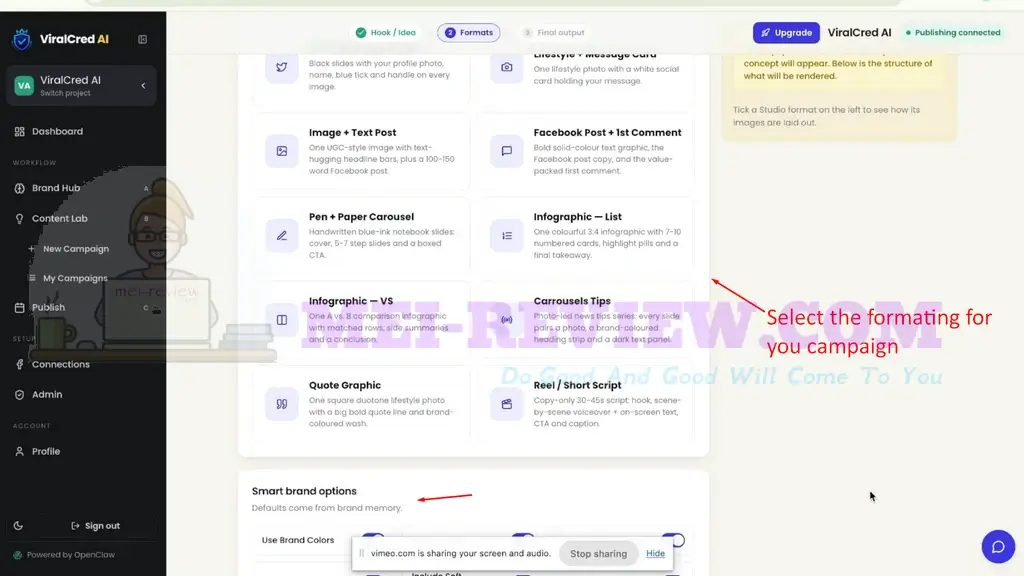Image resolution: width=1024 pixels, height=576 pixels.
Task: Open the Switch project selector
Action: (x=82, y=86)
